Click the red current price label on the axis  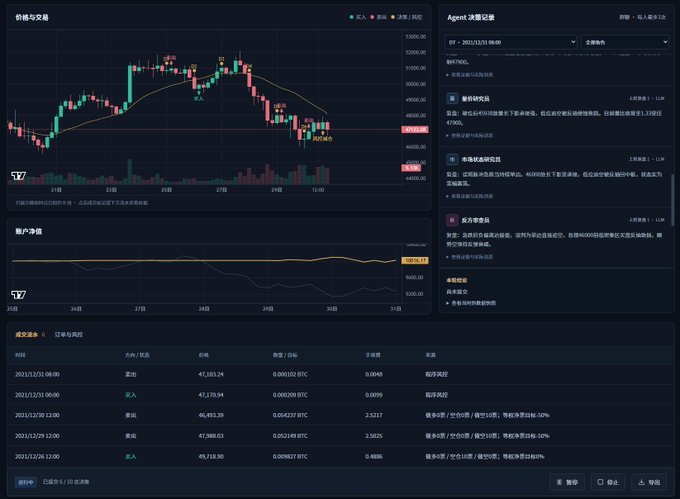tap(415, 129)
